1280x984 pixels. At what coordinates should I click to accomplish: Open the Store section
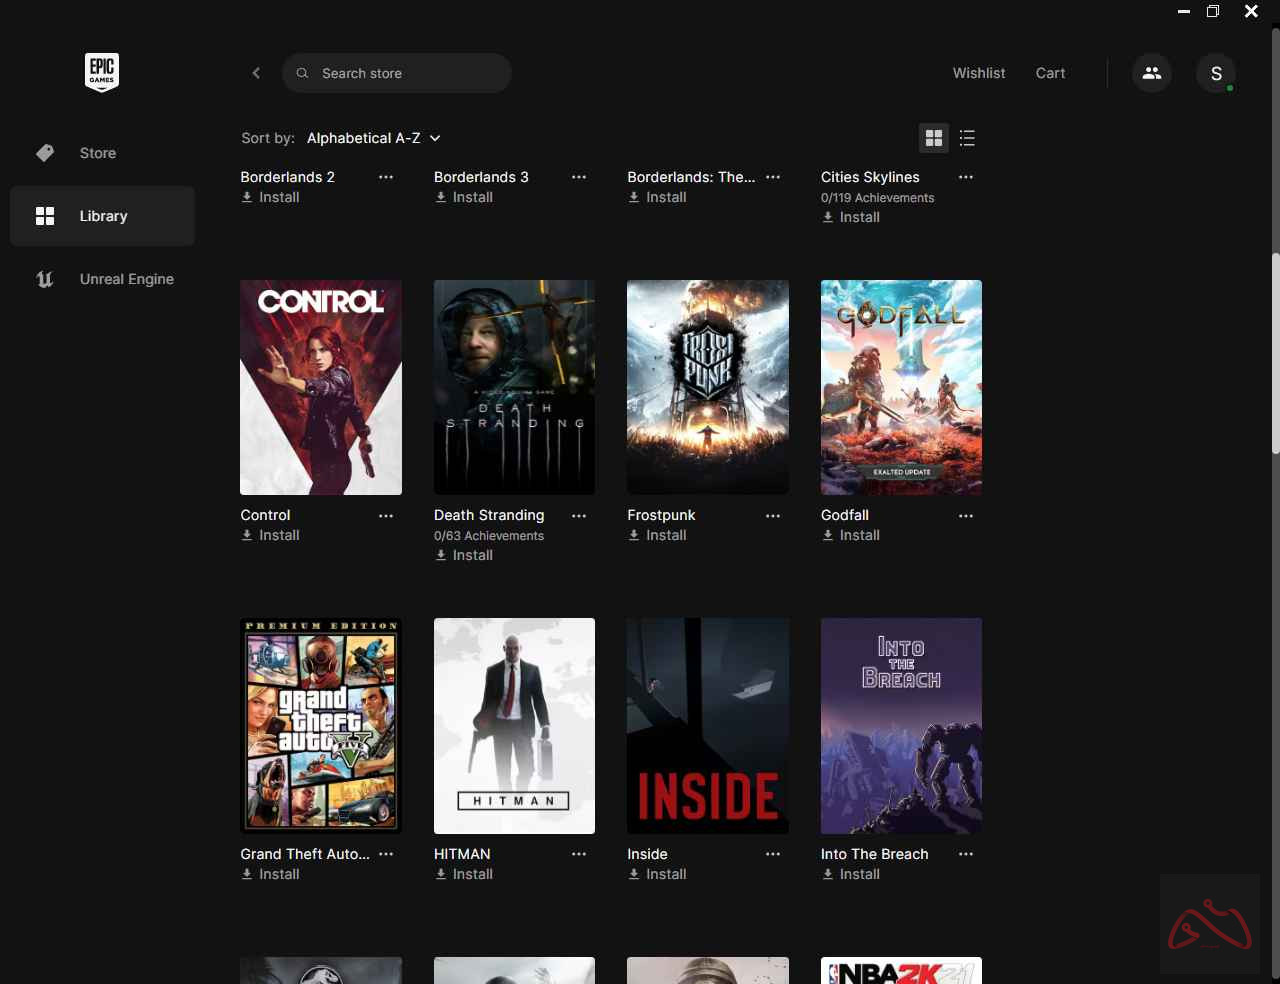97,153
